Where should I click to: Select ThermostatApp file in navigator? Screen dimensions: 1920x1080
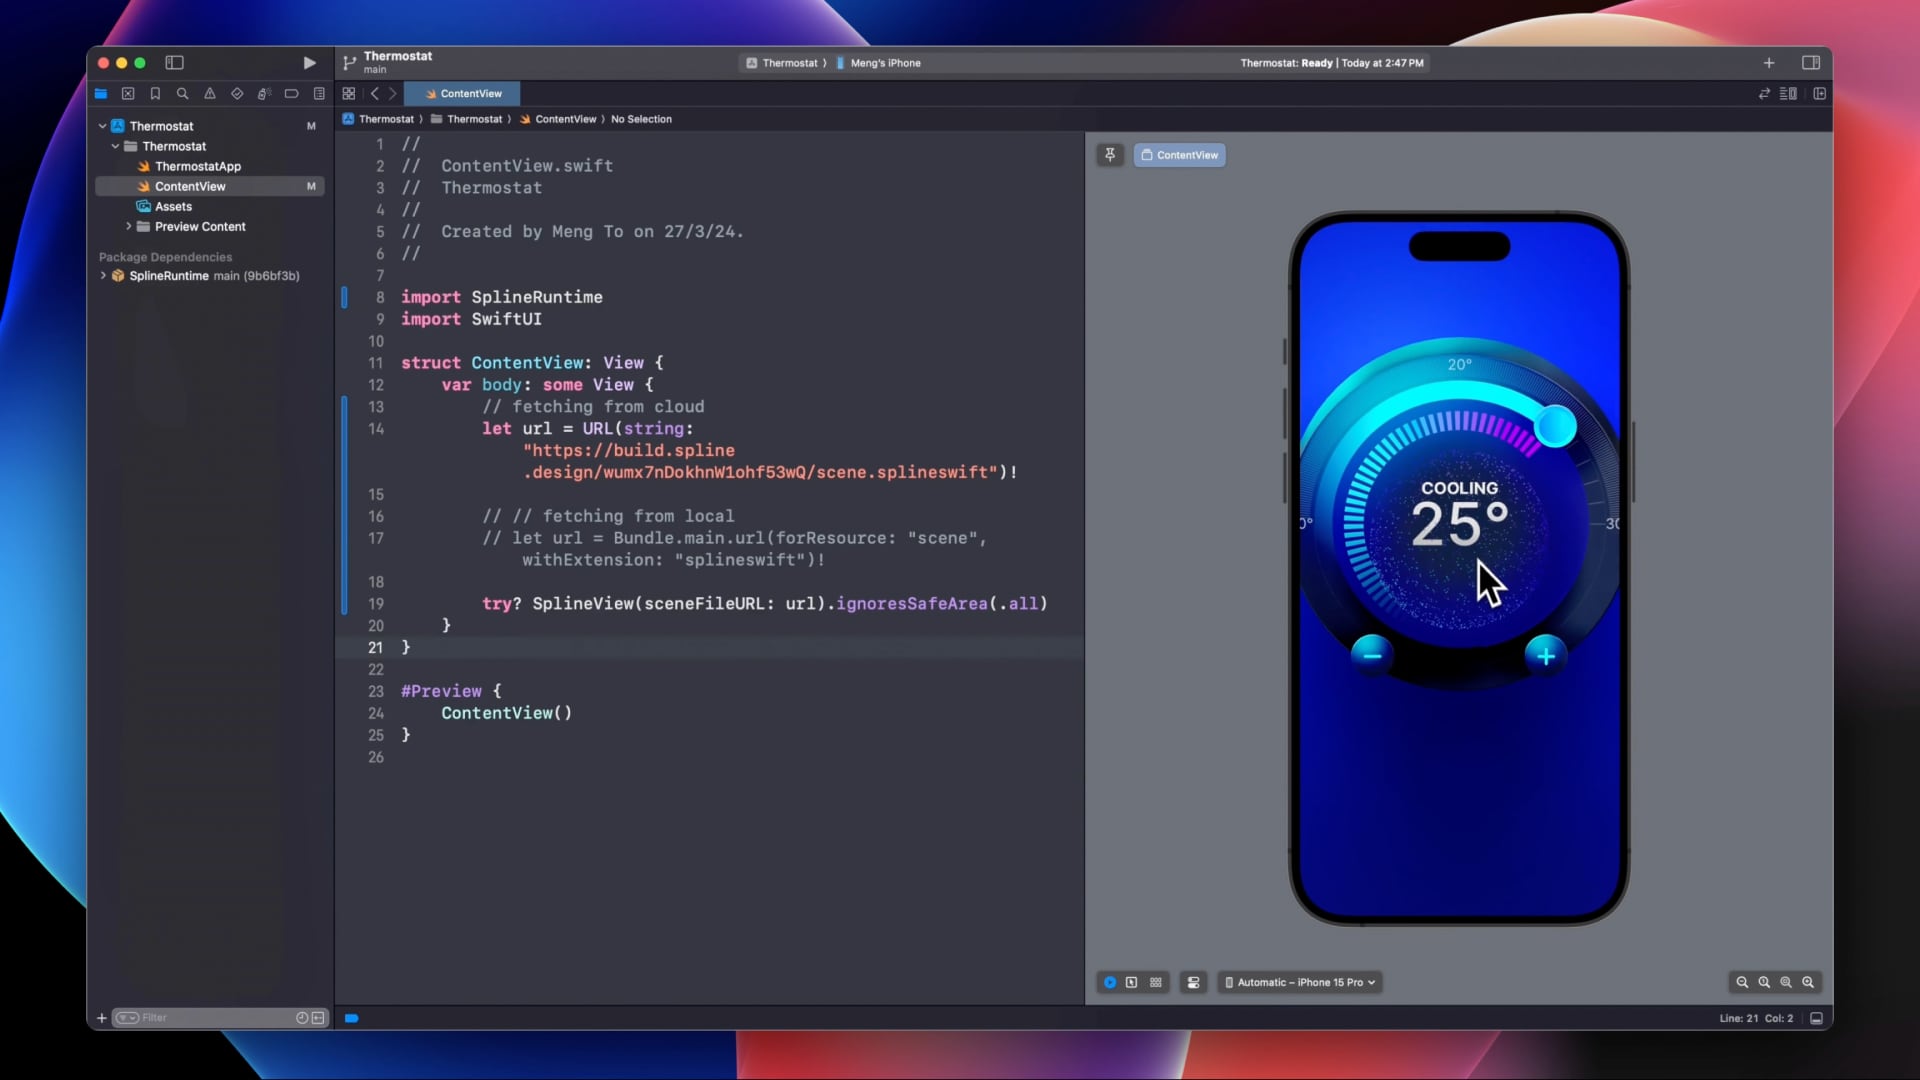197,166
